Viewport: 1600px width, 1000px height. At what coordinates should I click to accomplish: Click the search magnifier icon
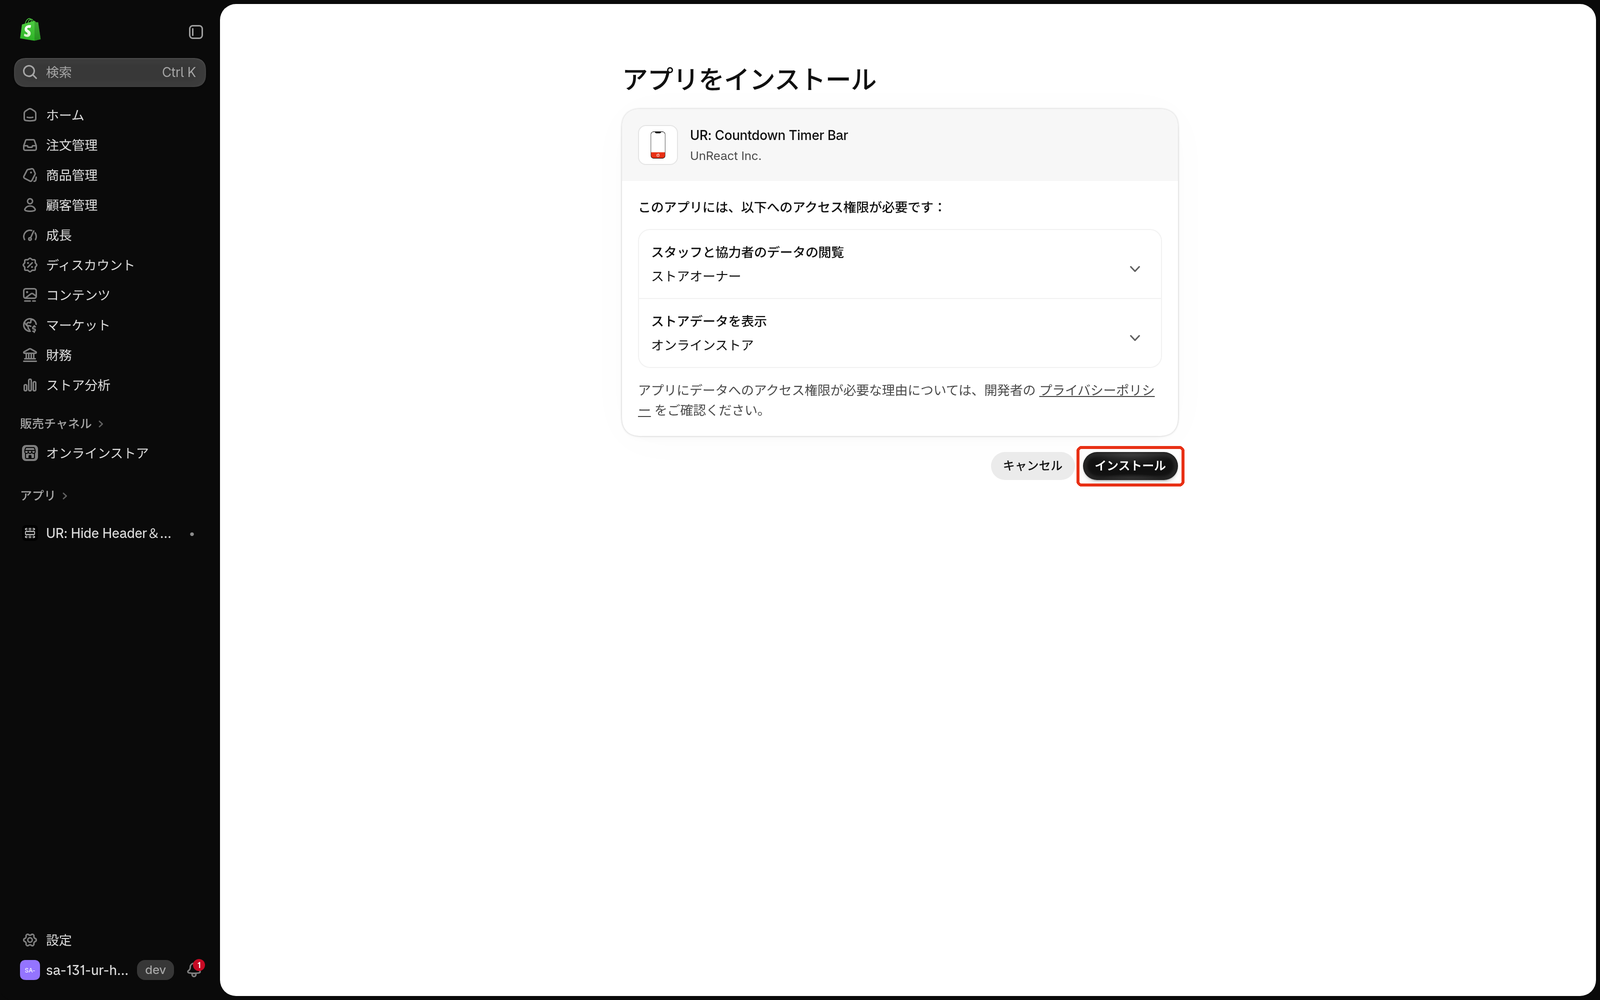pyautogui.click(x=30, y=72)
